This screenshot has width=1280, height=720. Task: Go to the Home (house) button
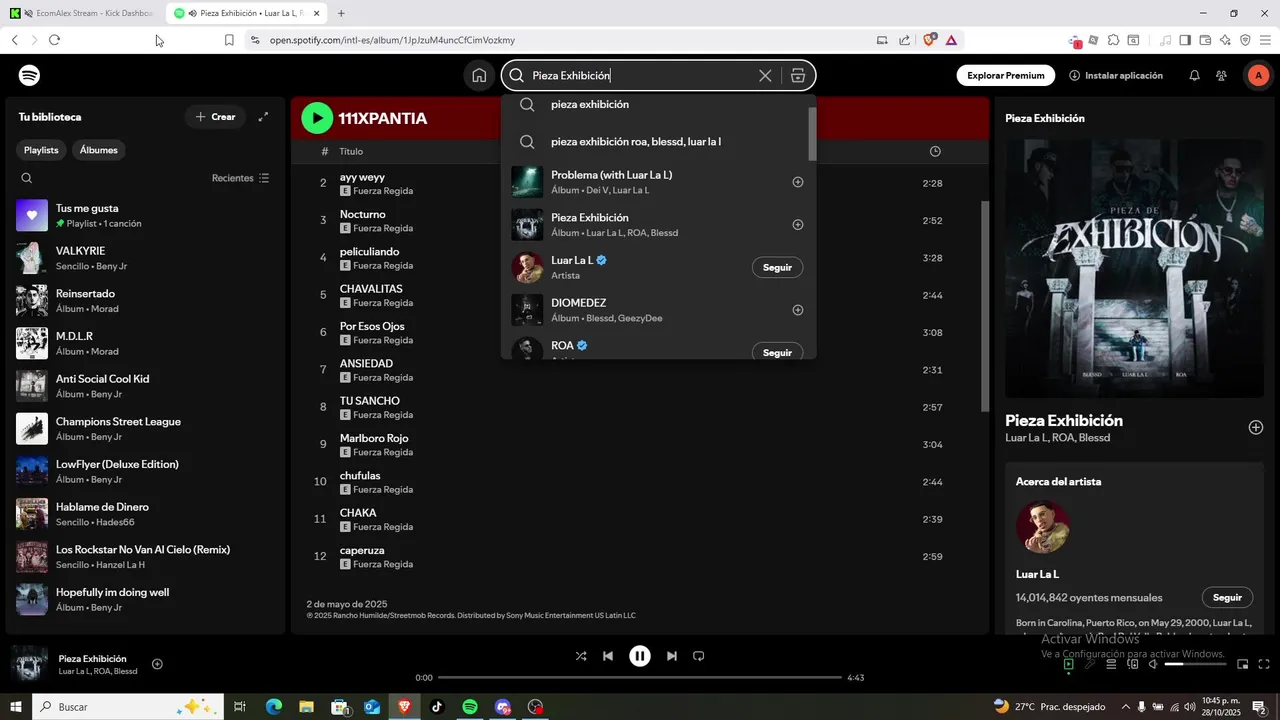click(479, 76)
